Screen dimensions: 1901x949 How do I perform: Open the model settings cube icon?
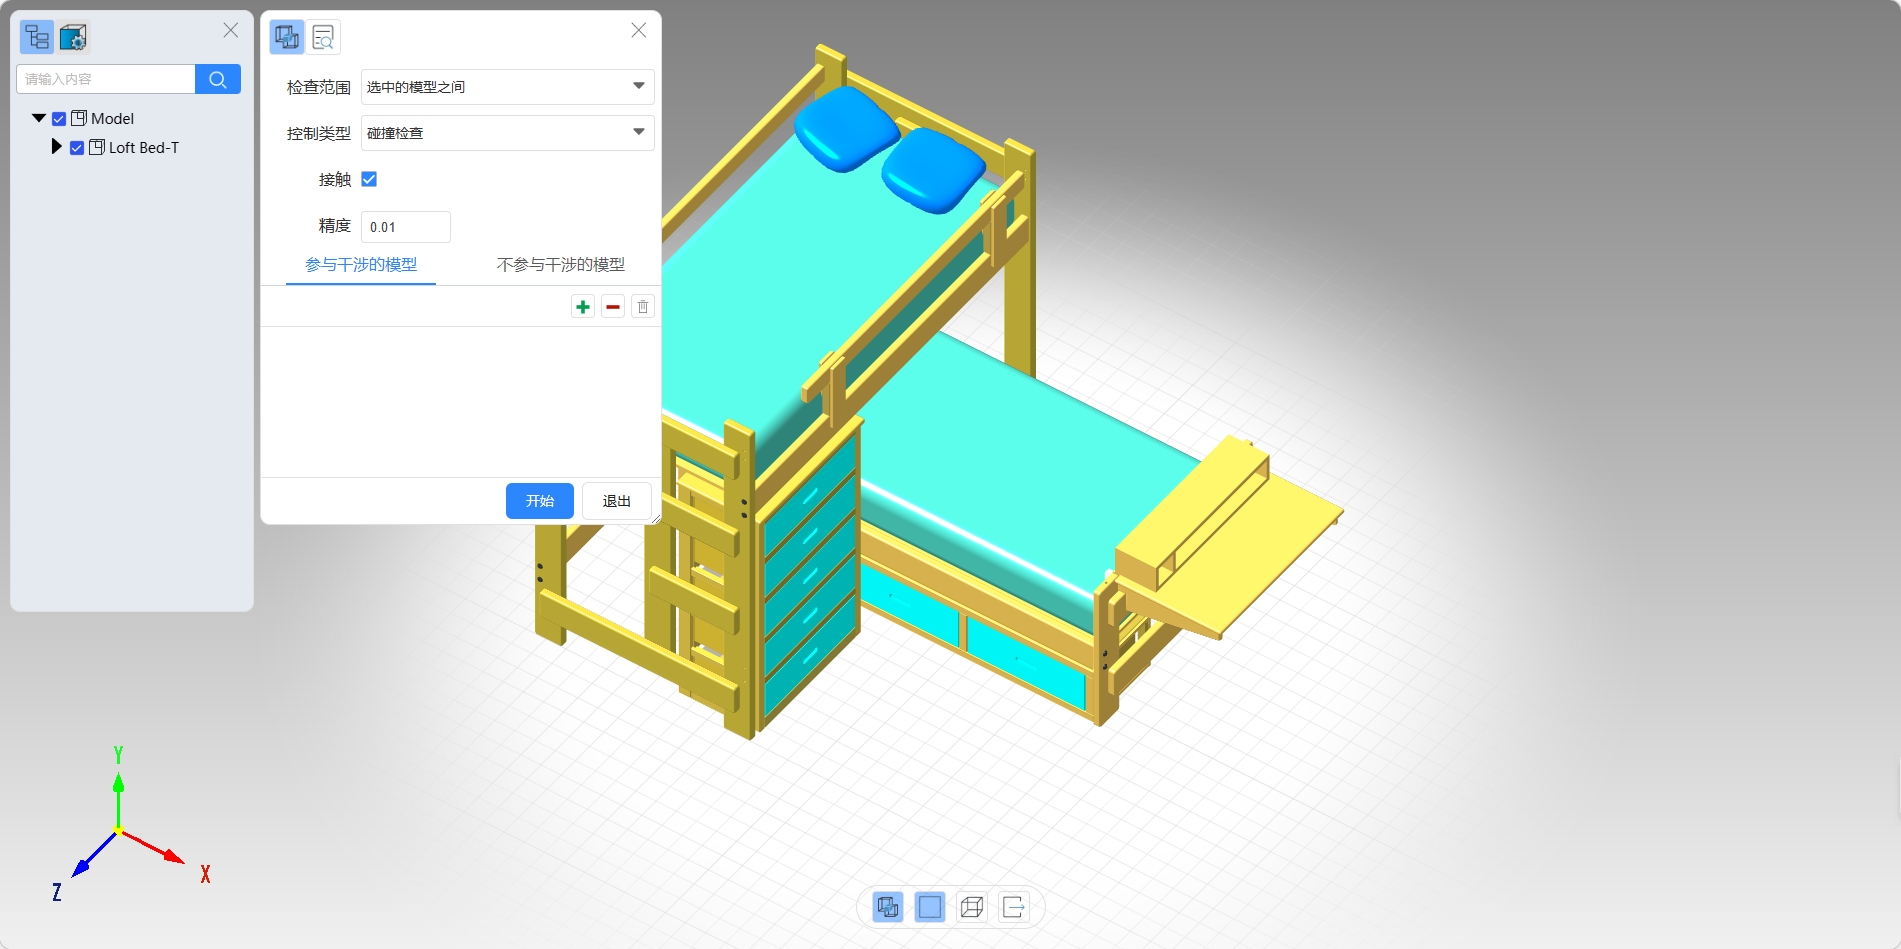click(73, 37)
